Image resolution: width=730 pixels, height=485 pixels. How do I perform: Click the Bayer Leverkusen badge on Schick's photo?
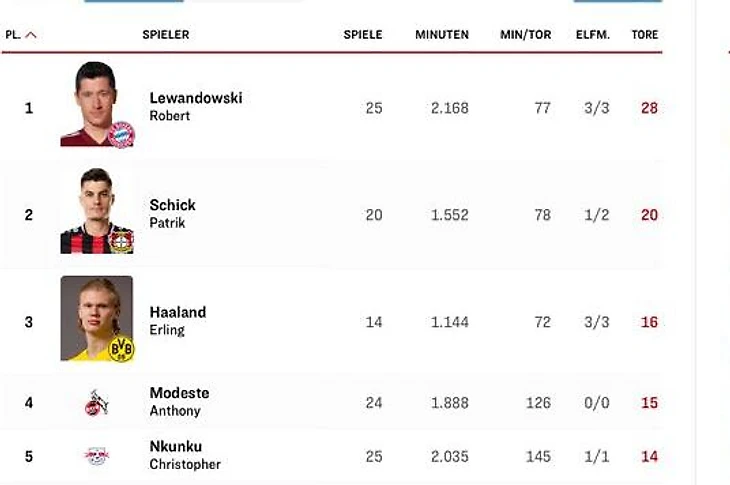point(121,241)
